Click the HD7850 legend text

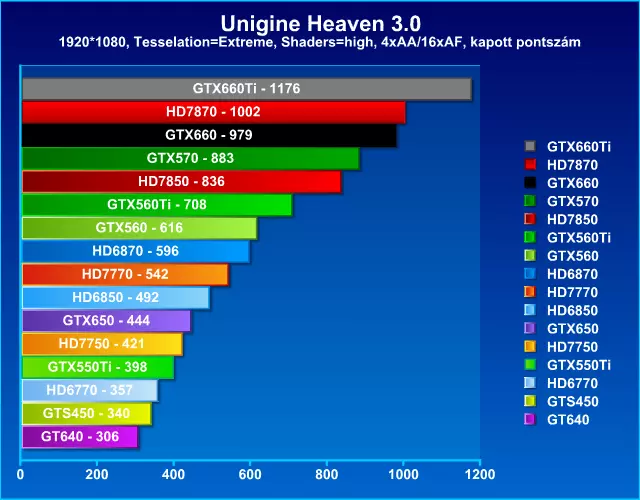pos(572,219)
